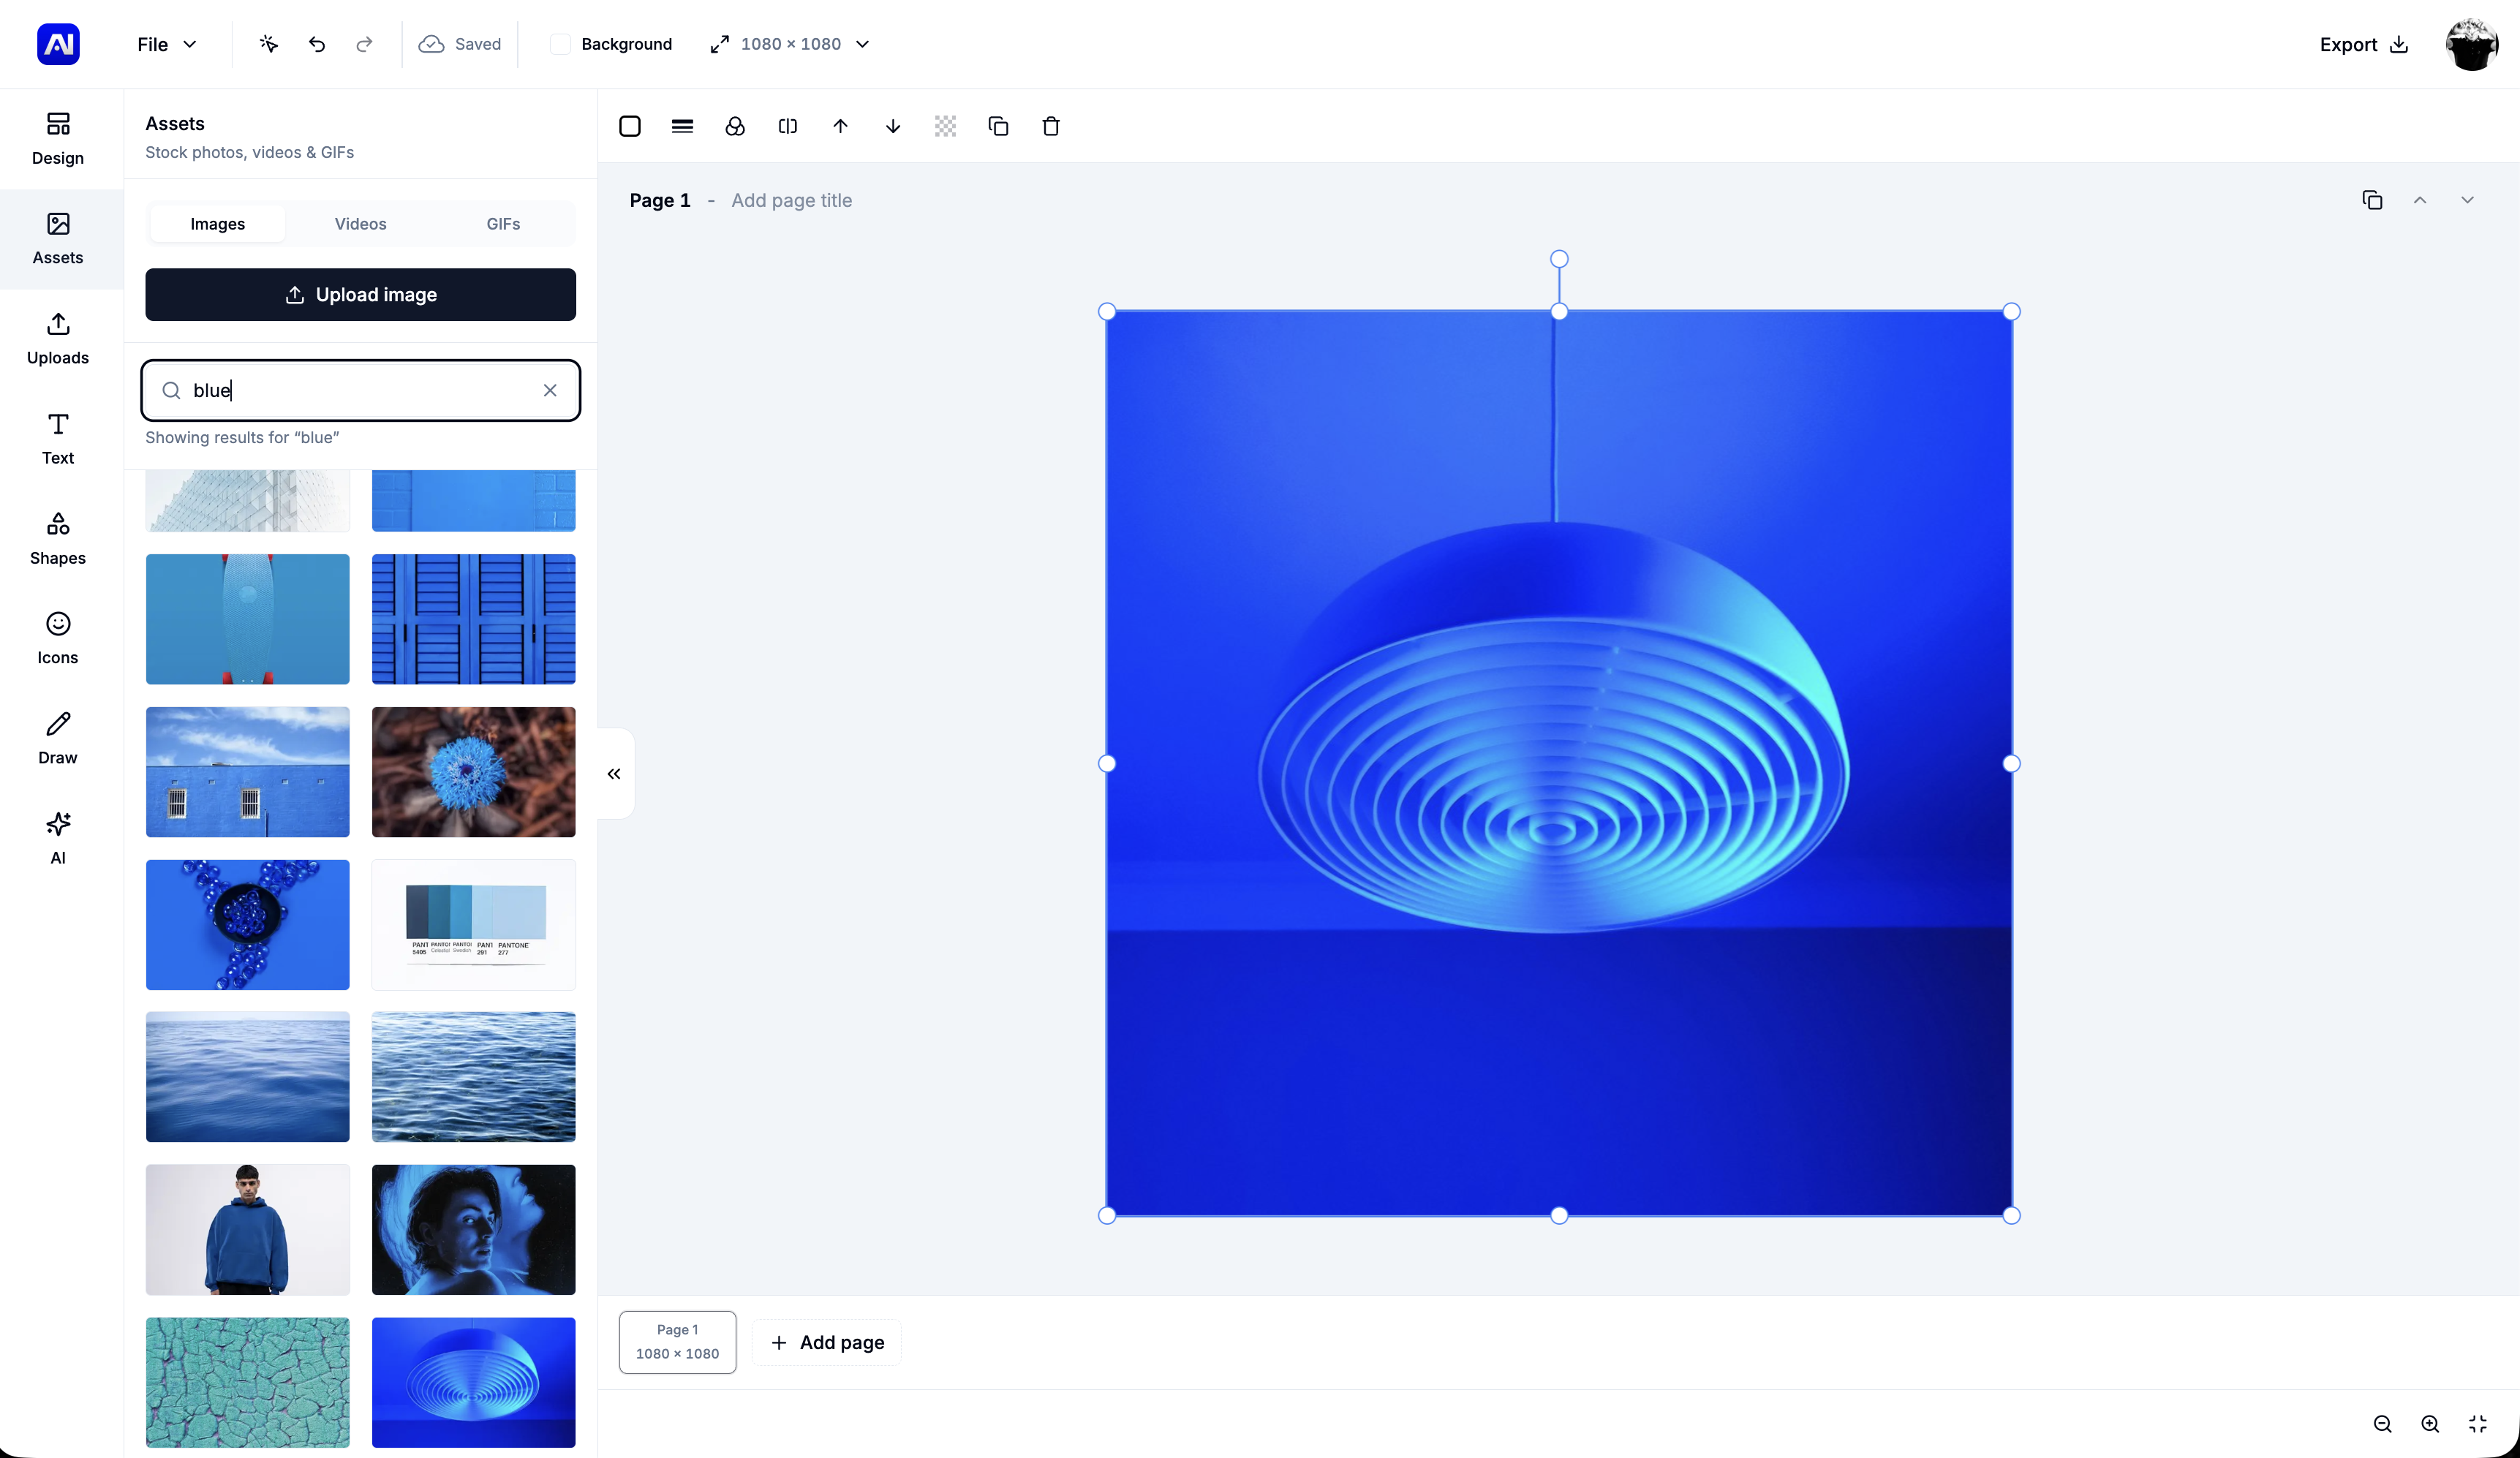Collapse the assets side panel

point(614,773)
